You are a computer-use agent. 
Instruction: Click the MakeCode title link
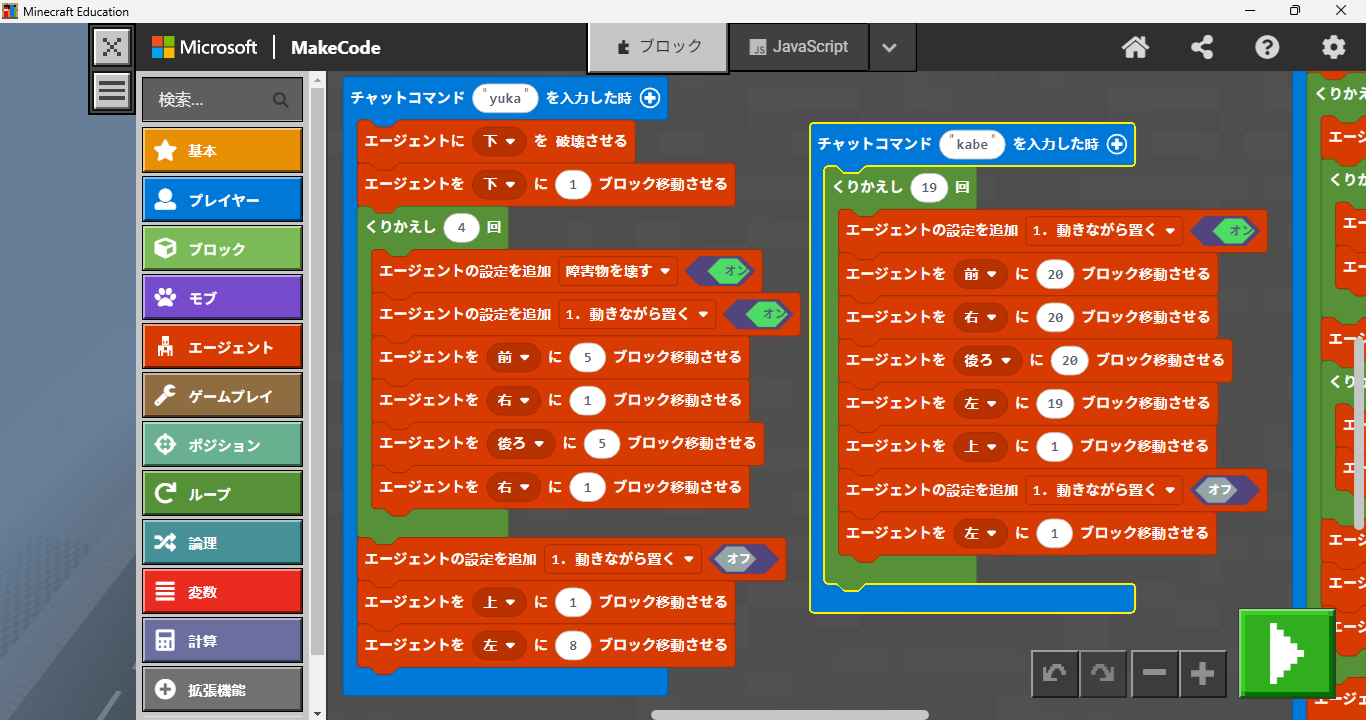[335, 47]
